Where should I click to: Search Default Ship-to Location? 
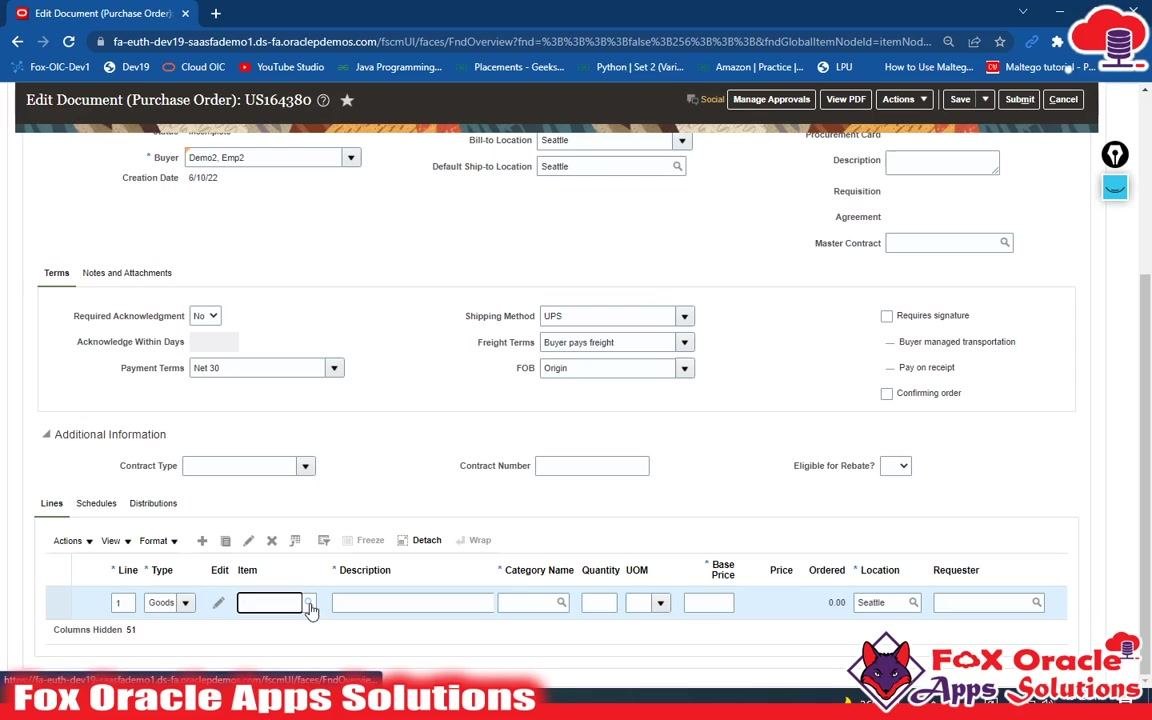(x=677, y=167)
